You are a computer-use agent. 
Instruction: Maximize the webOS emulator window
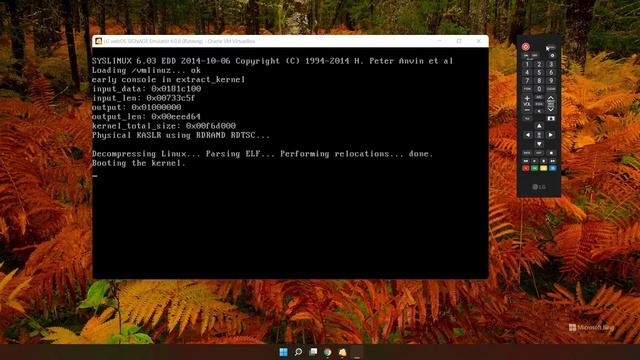coord(459,41)
